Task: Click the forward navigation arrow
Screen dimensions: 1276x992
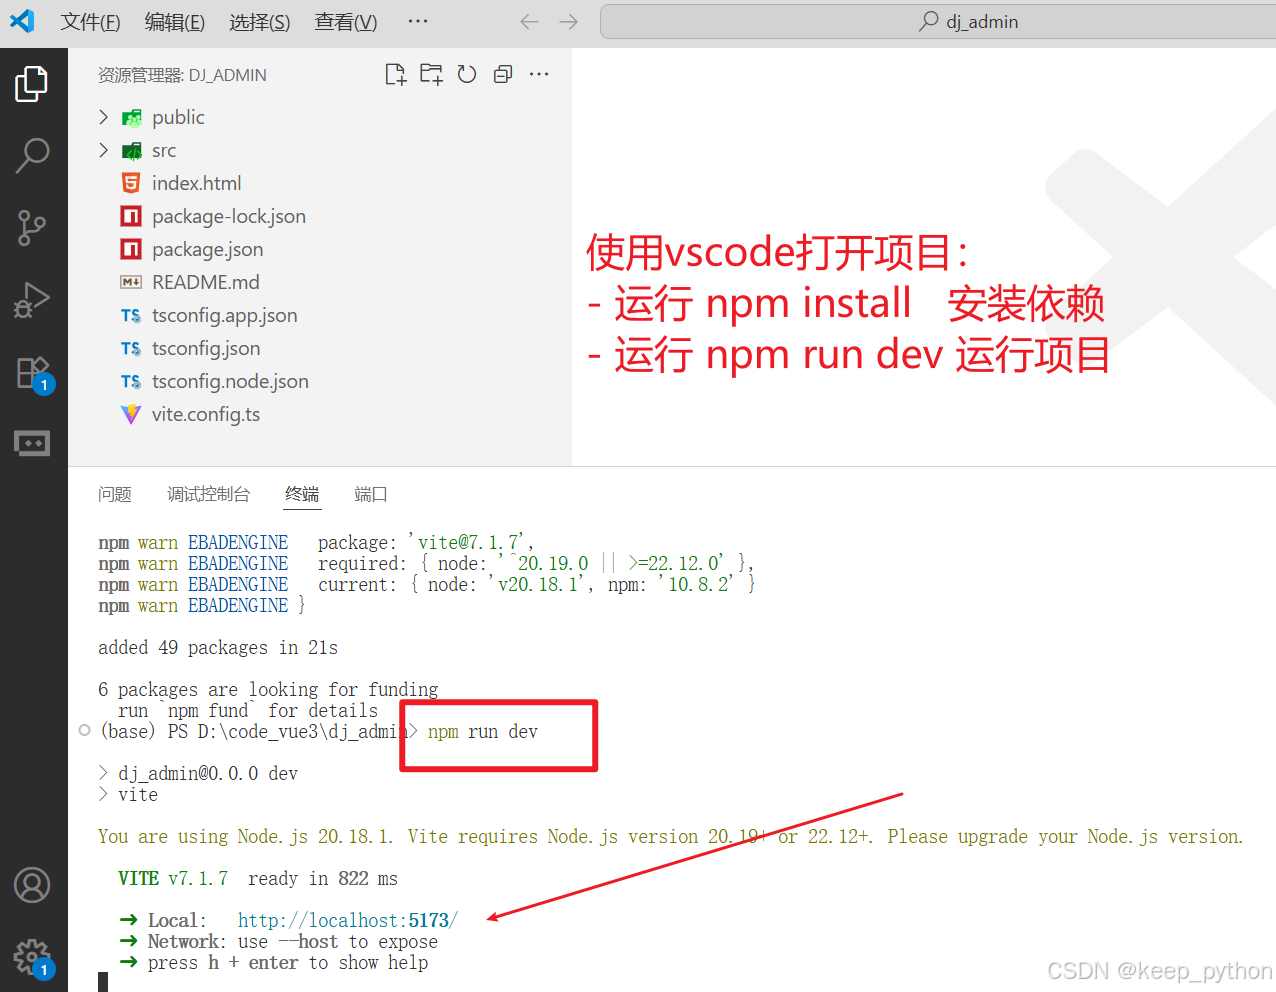Action: (569, 21)
